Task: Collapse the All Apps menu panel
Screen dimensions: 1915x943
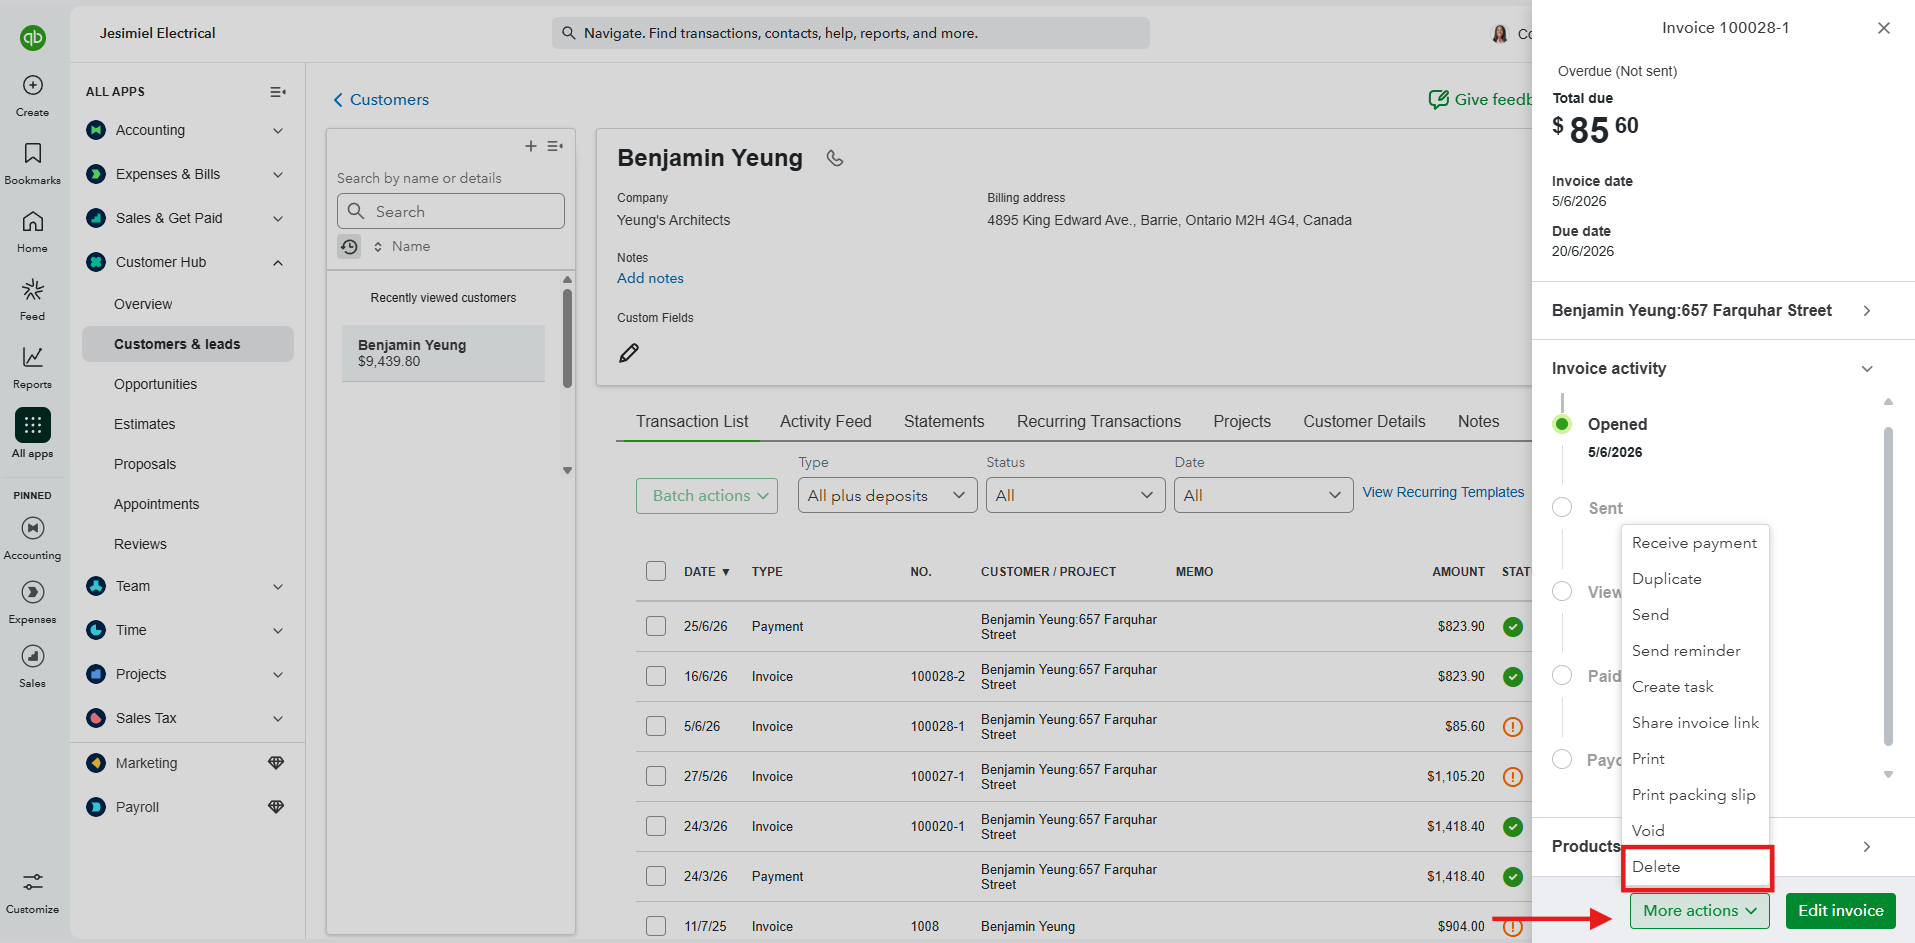Action: point(278,92)
